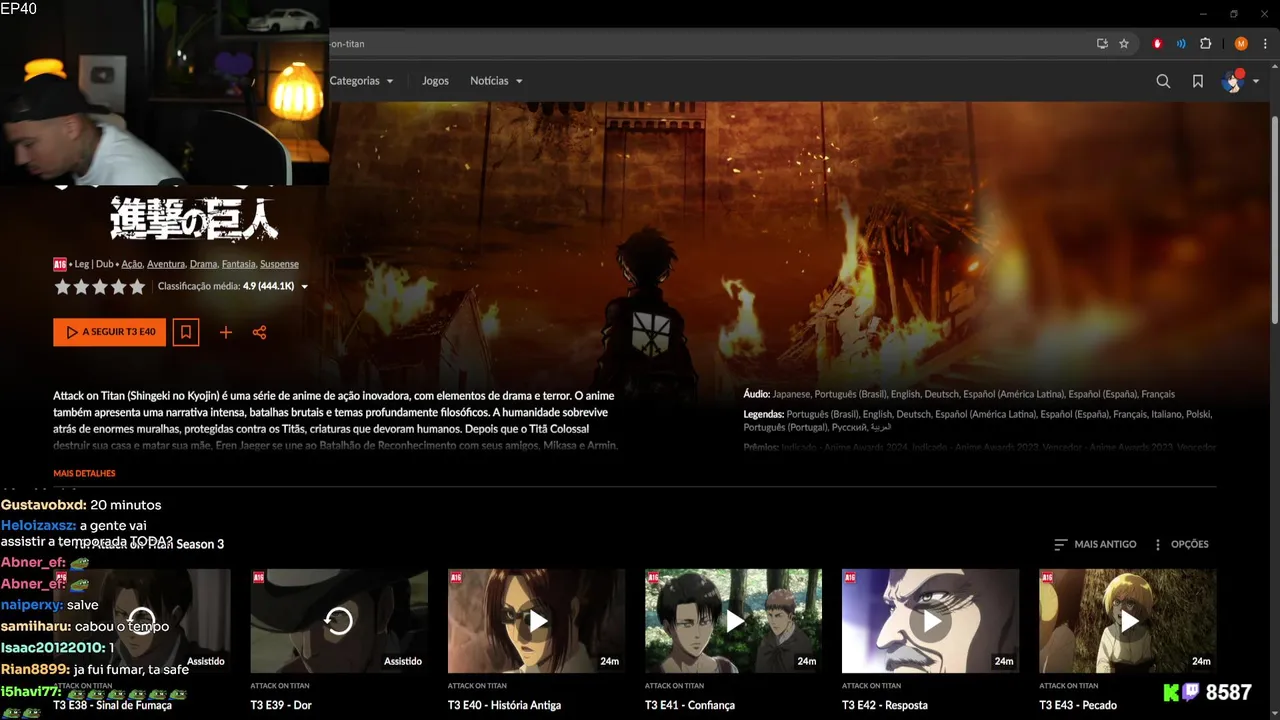The image size is (1280, 720).
Task: Open the red ad blocker extension
Action: [1158, 44]
